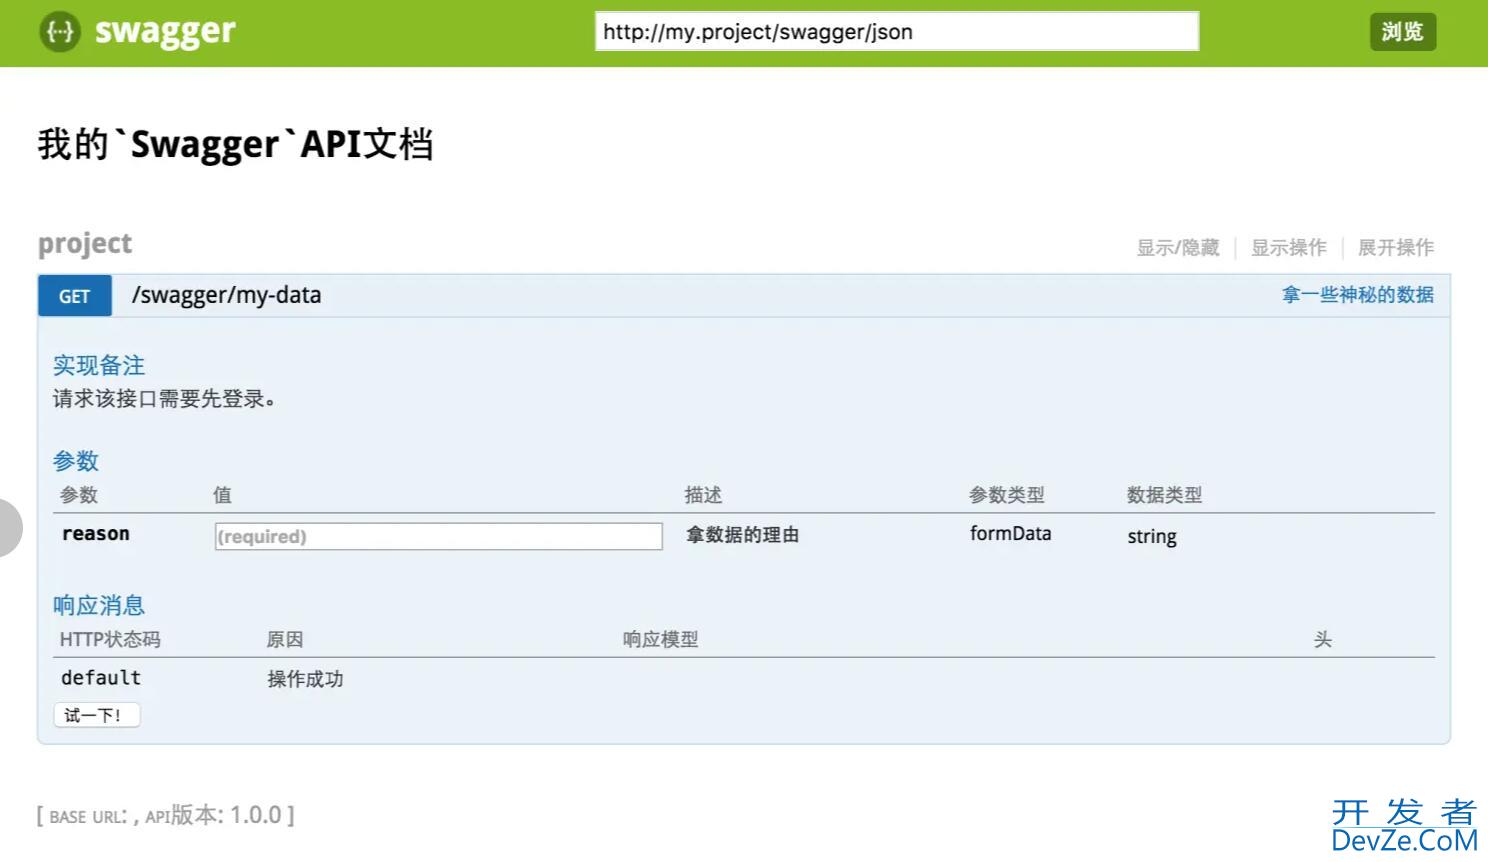Click the 数据类型 column header
This screenshot has height=862, width=1488.
[x=1164, y=495]
